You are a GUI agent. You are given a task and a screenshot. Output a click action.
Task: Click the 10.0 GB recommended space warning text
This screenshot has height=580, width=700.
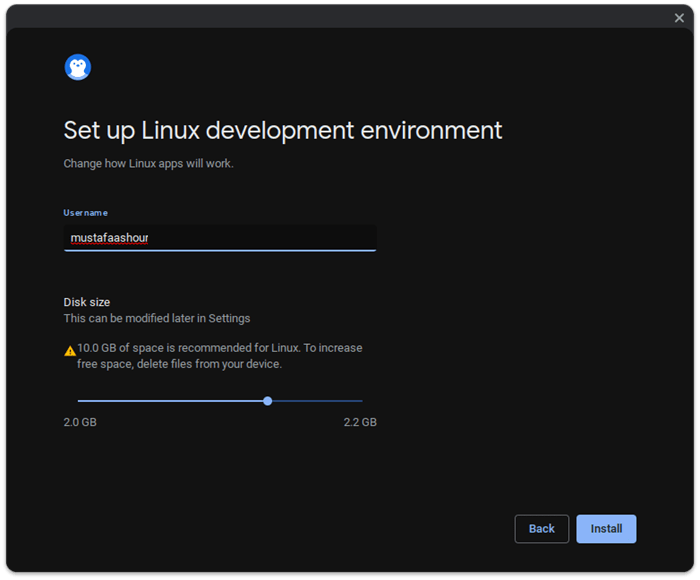pyautogui.click(x=220, y=356)
